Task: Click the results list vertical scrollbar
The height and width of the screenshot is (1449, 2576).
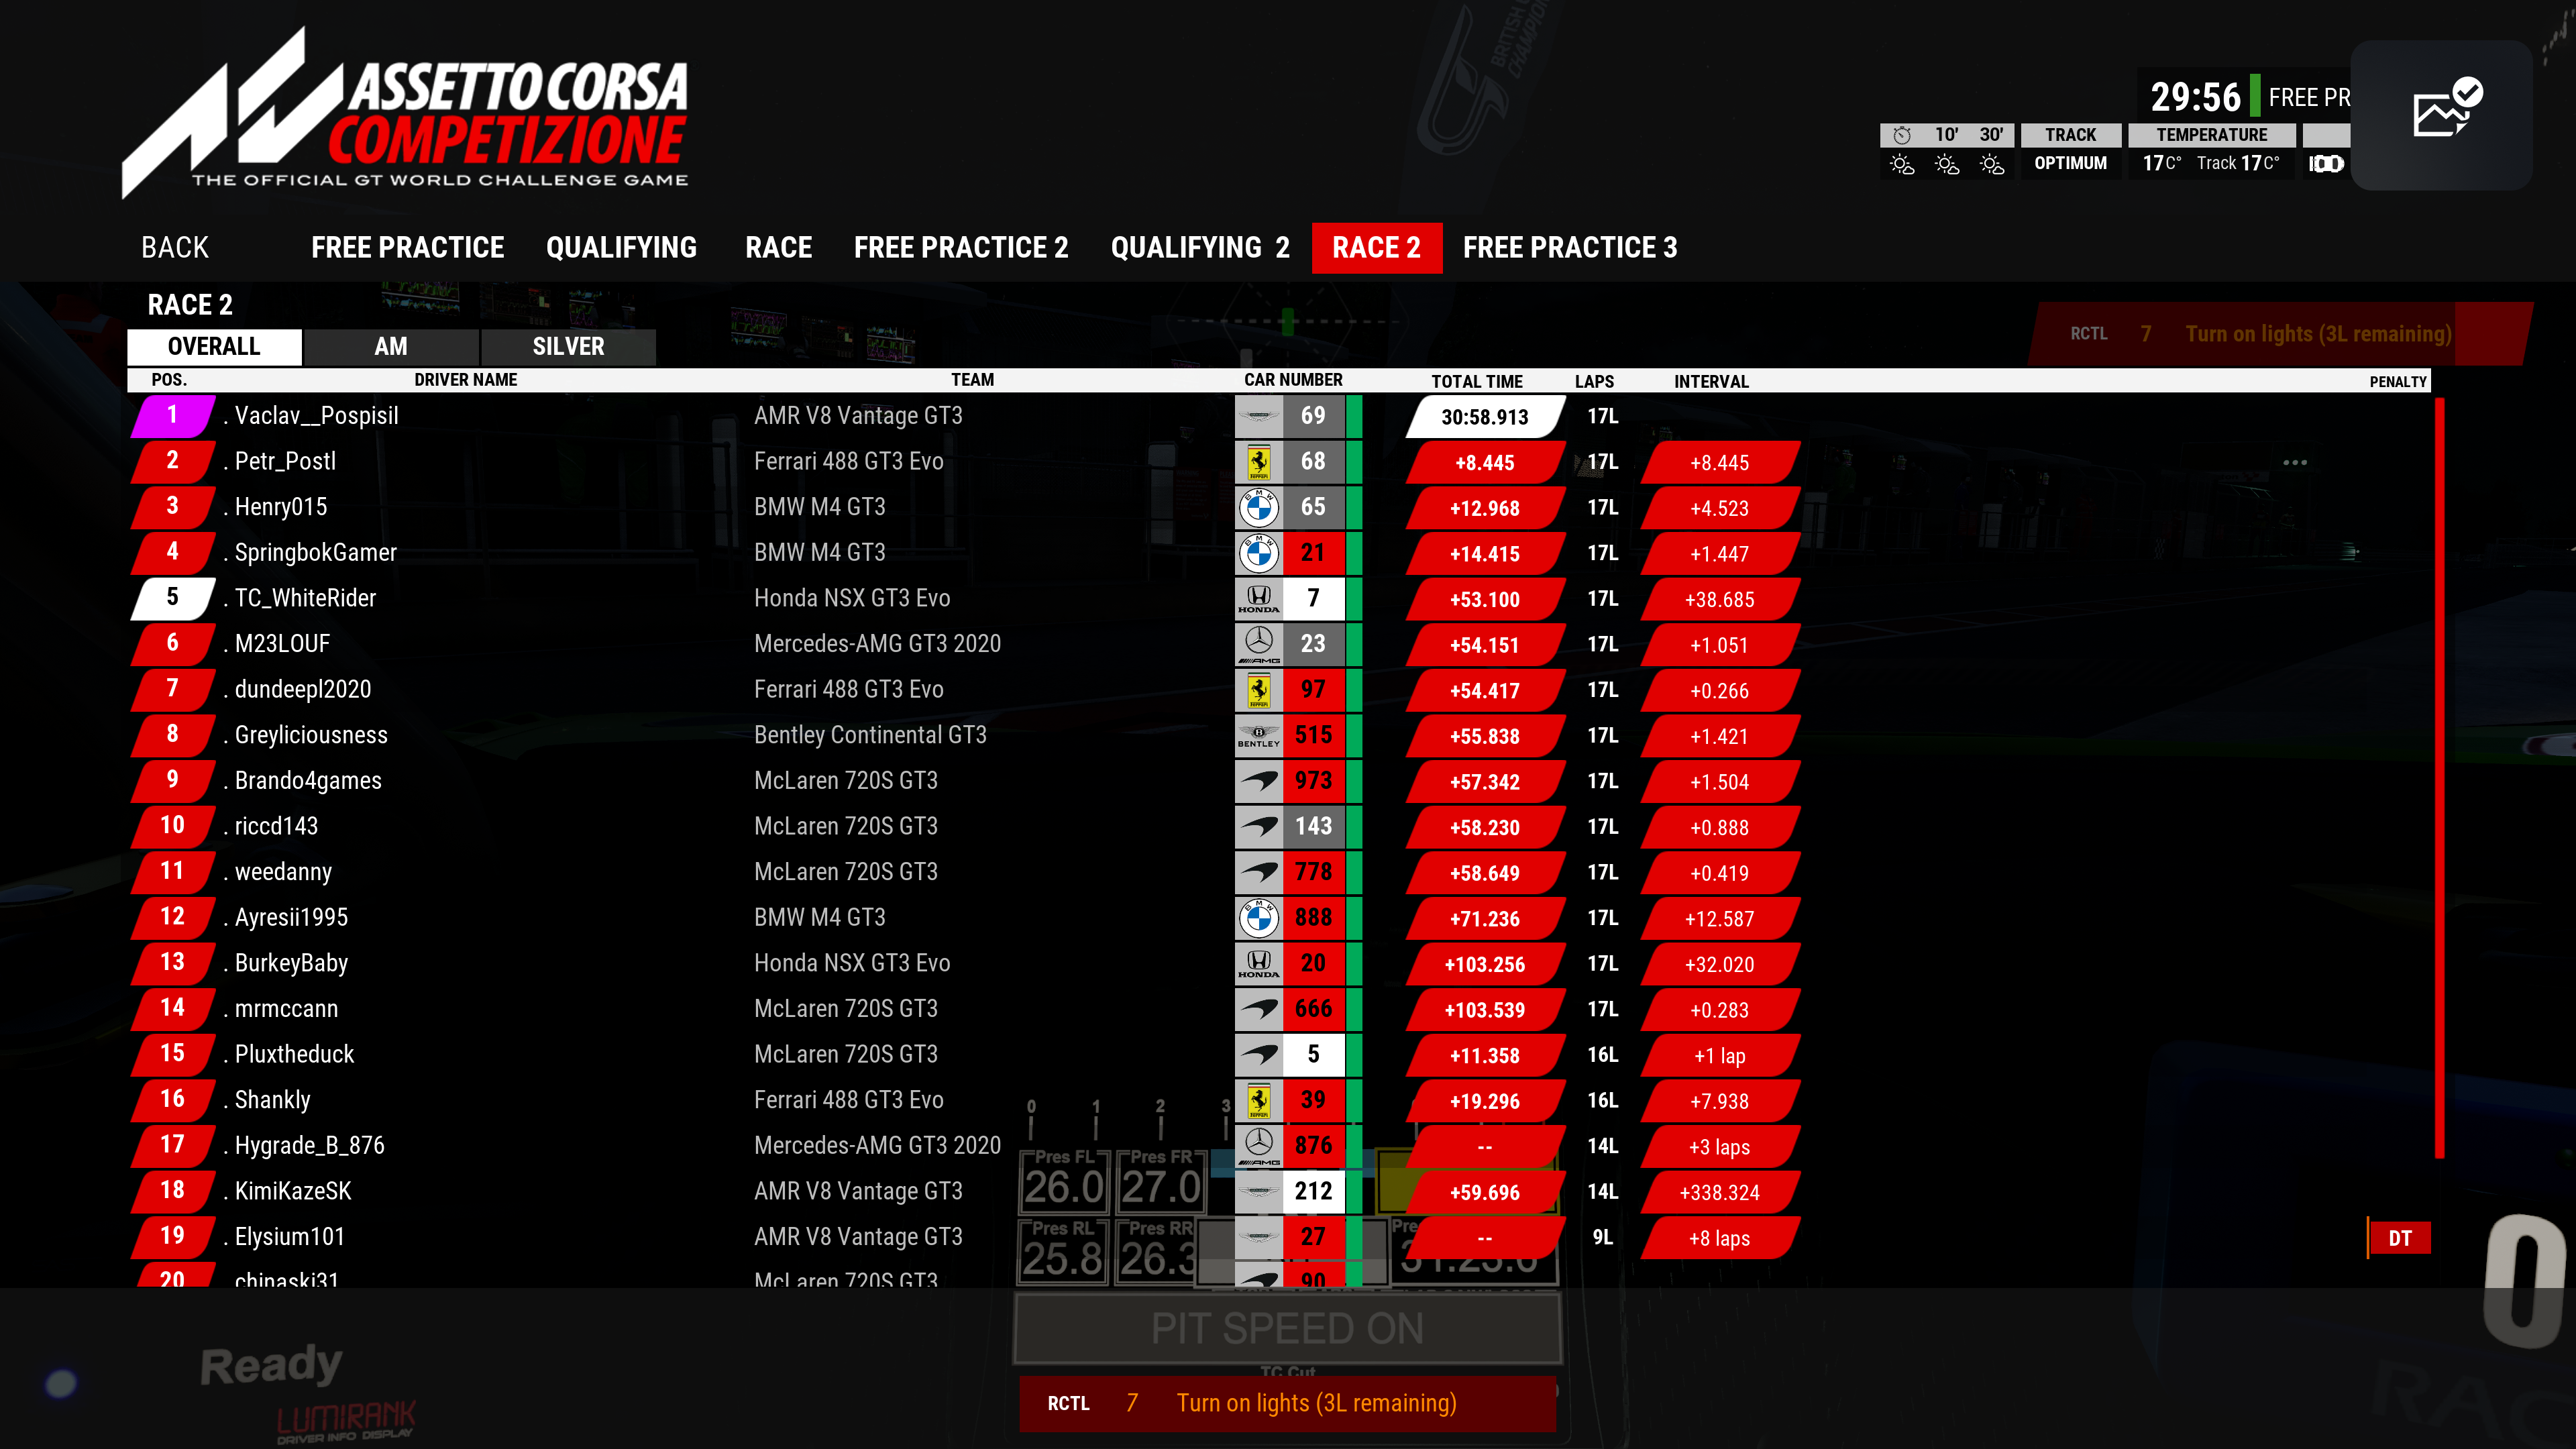Action: pyautogui.click(x=2440, y=778)
